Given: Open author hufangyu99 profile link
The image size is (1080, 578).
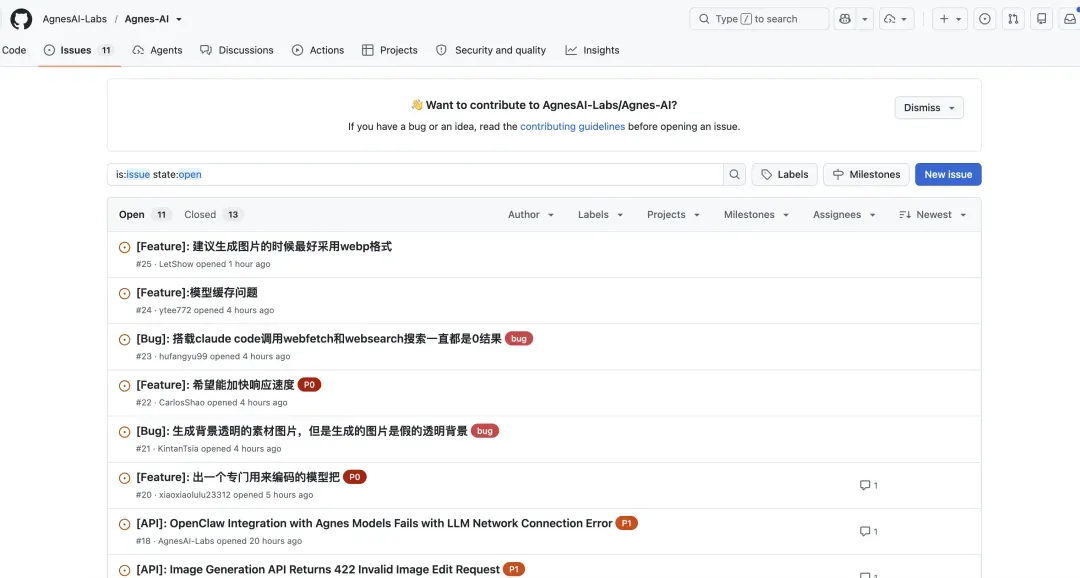Looking at the screenshot, I should (x=183, y=356).
